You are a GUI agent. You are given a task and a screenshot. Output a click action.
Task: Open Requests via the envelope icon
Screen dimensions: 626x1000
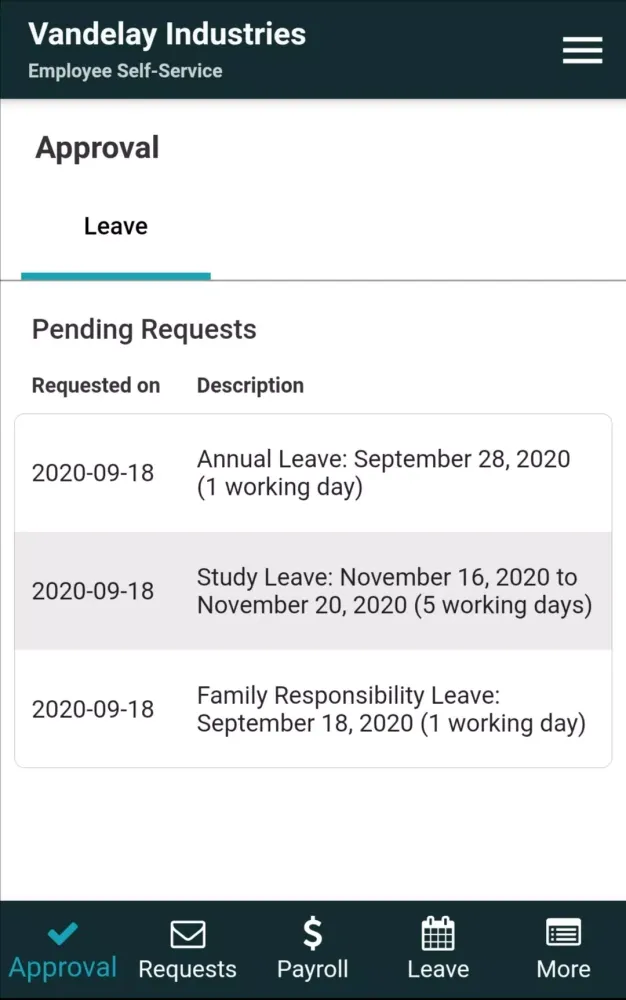click(x=187, y=934)
